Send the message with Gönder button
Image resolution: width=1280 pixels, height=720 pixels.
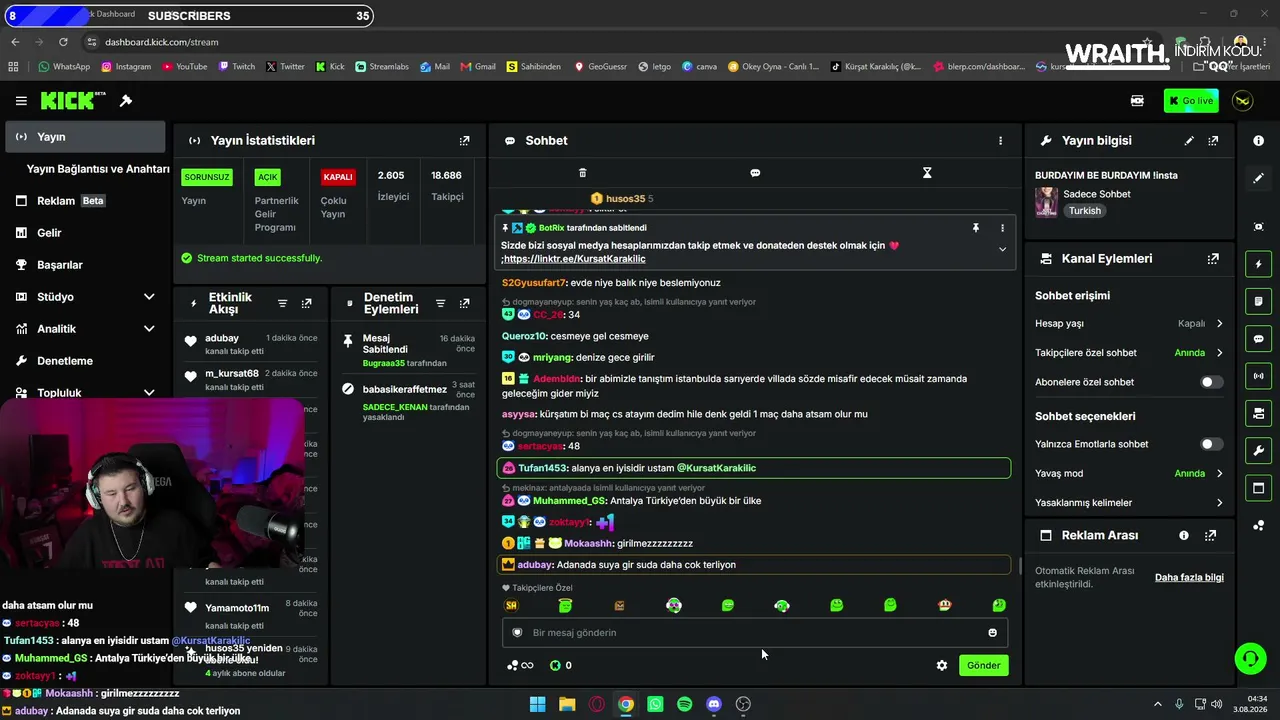coord(983,665)
